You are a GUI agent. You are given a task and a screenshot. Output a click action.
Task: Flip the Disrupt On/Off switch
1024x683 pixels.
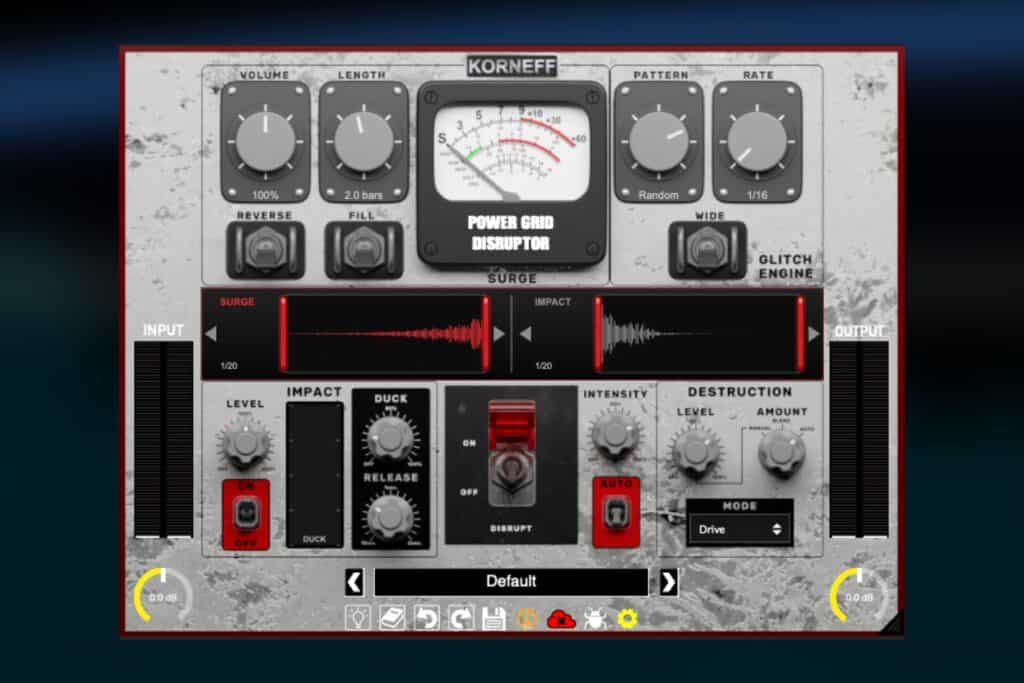coord(512,454)
